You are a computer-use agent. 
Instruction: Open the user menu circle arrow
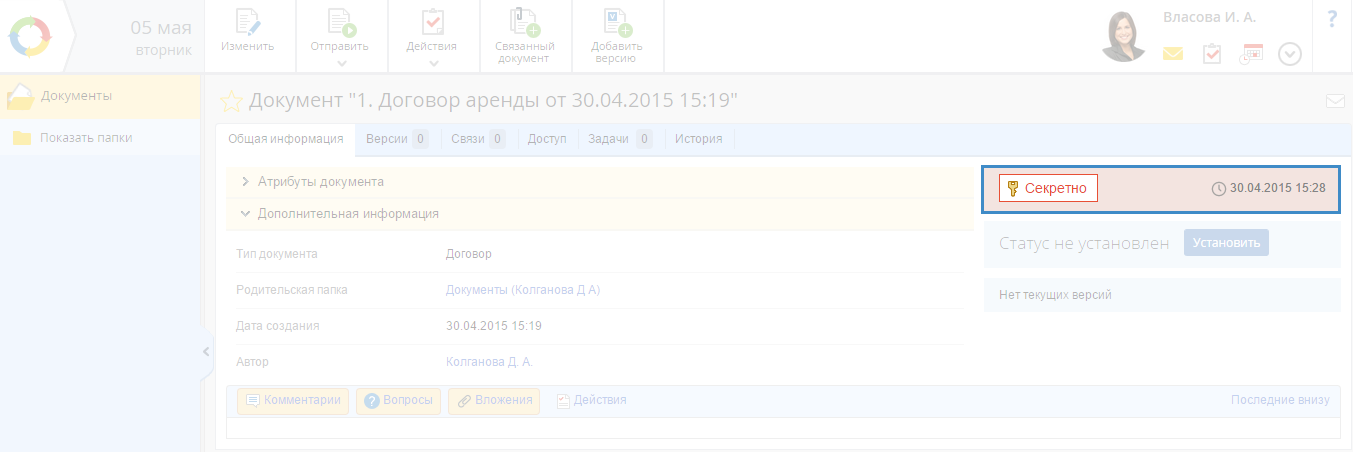[x=1290, y=54]
